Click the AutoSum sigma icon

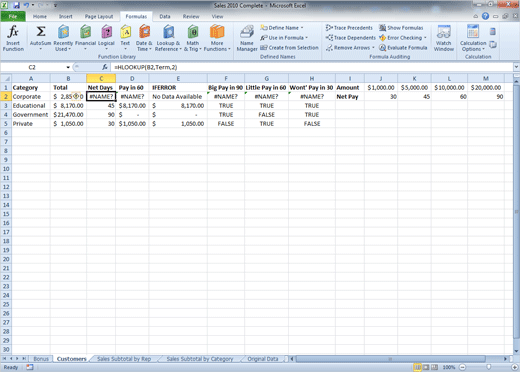click(x=41, y=32)
